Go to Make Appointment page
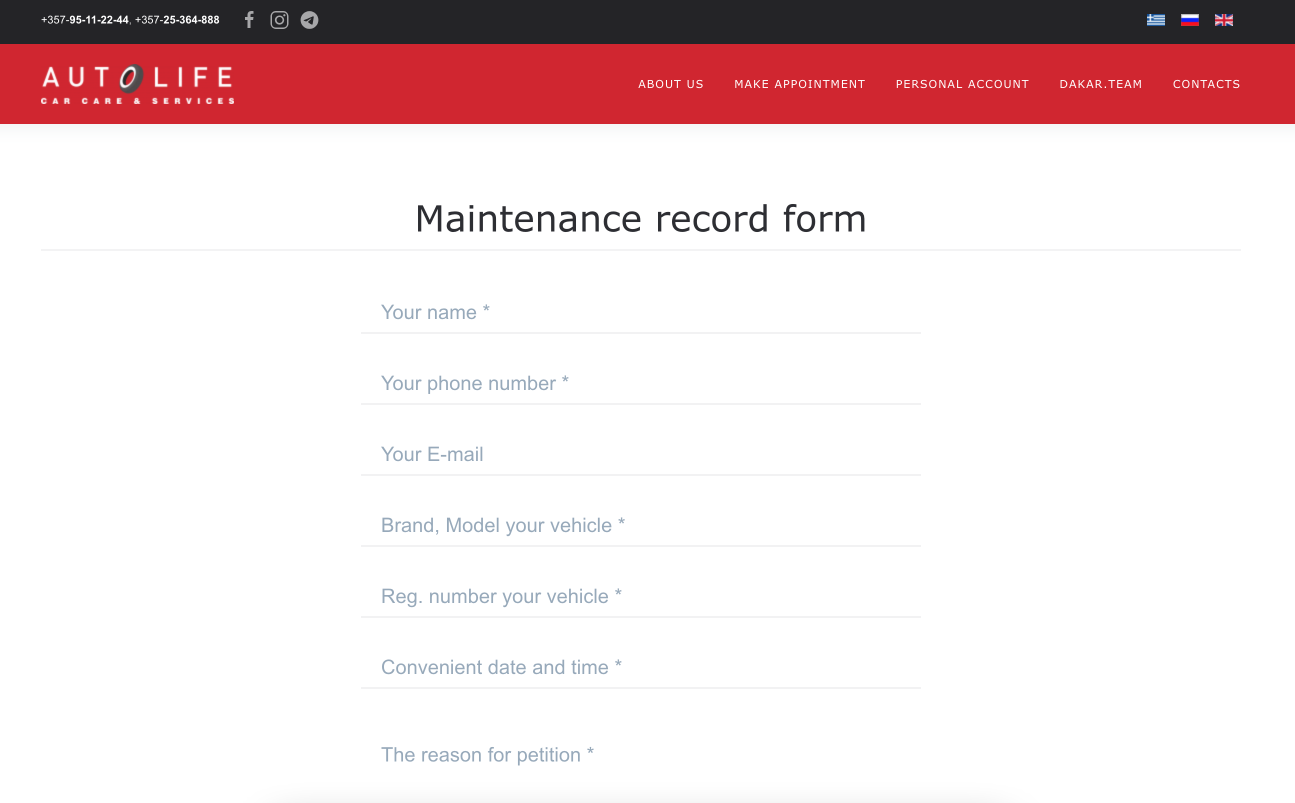The width and height of the screenshot is (1295, 803). [x=799, y=84]
